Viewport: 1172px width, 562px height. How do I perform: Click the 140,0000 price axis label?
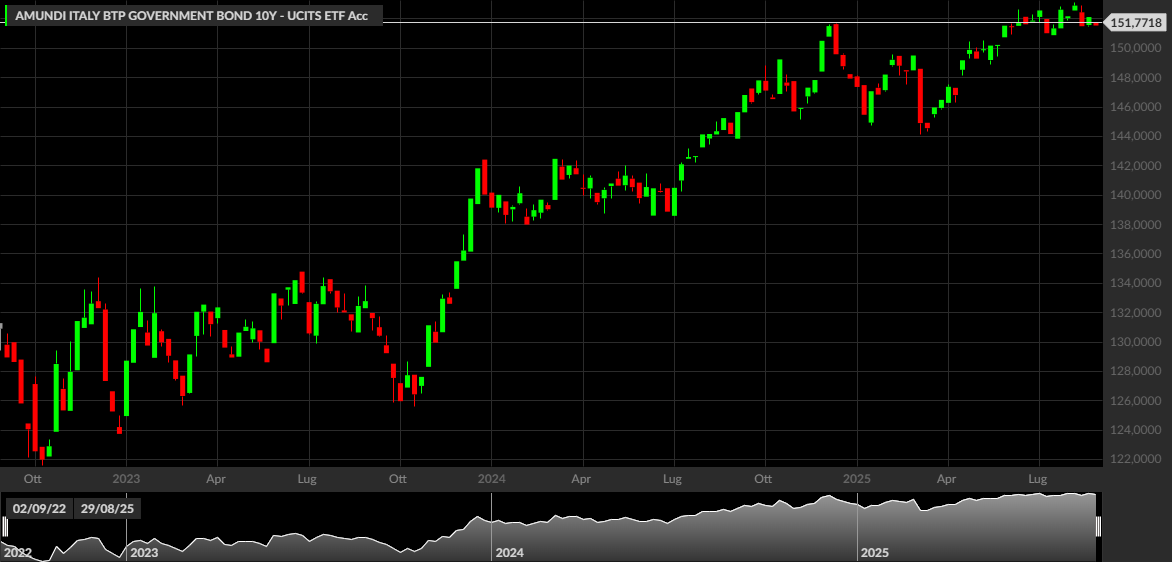point(1135,195)
